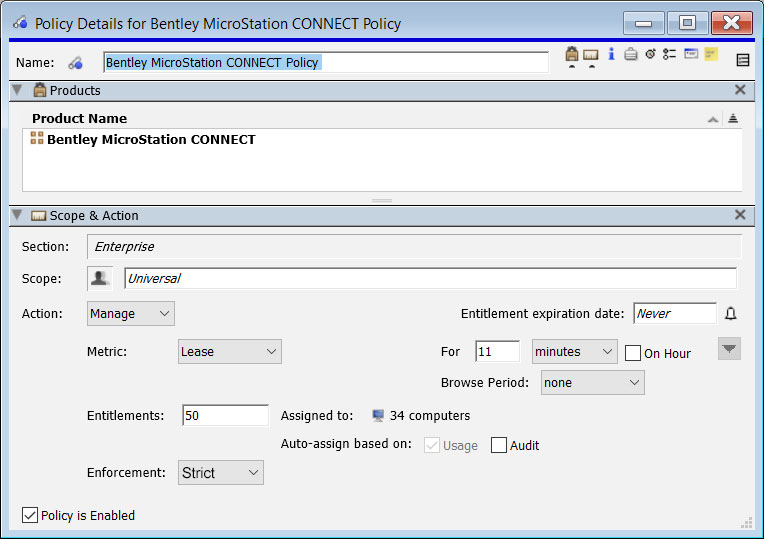The height and width of the screenshot is (539, 764).
Task: Select the Bentley MicroStation CONNECT product row
Action: [x=382, y=139]
